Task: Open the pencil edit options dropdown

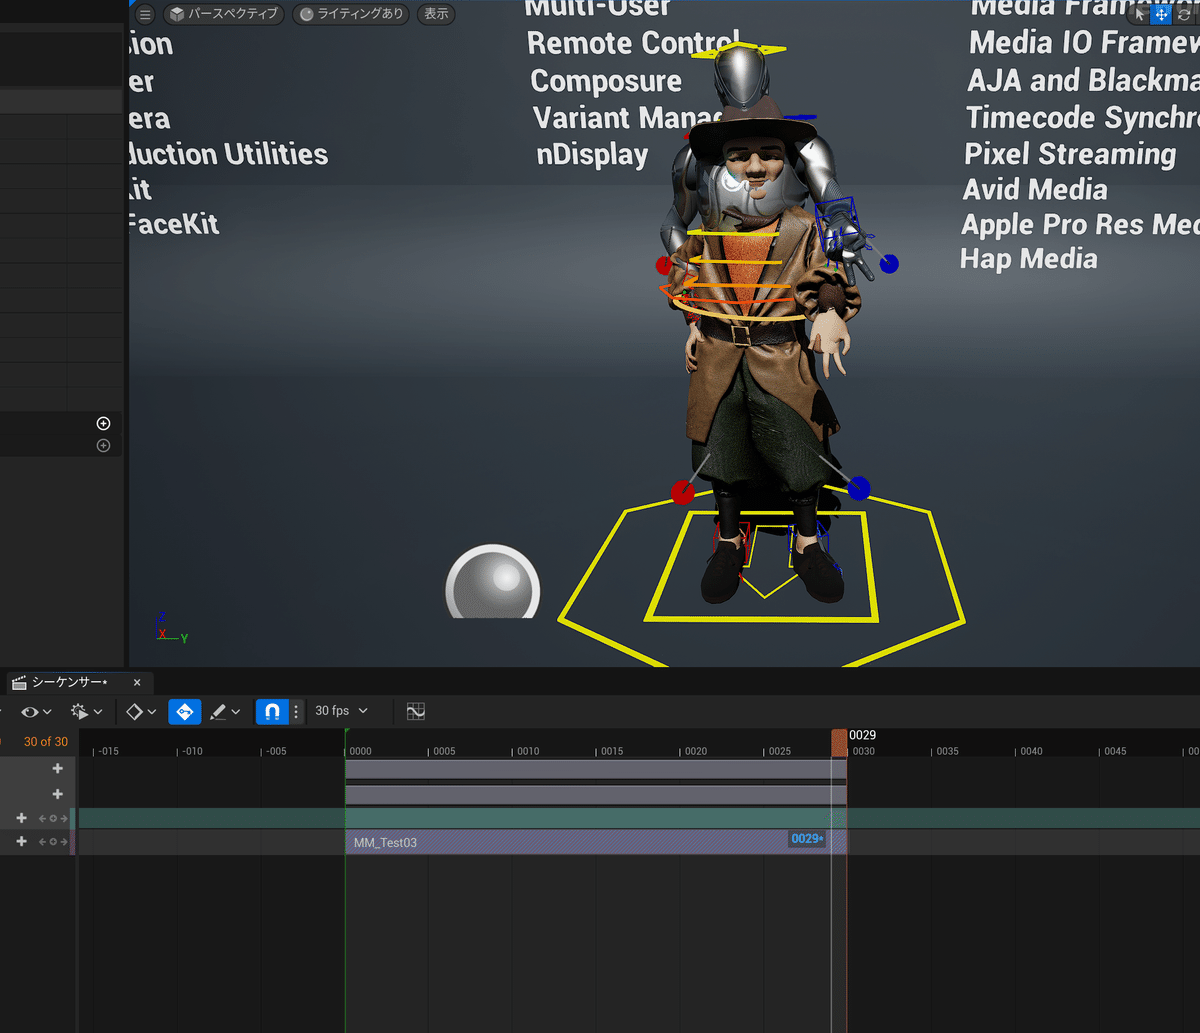Action: 225,711
